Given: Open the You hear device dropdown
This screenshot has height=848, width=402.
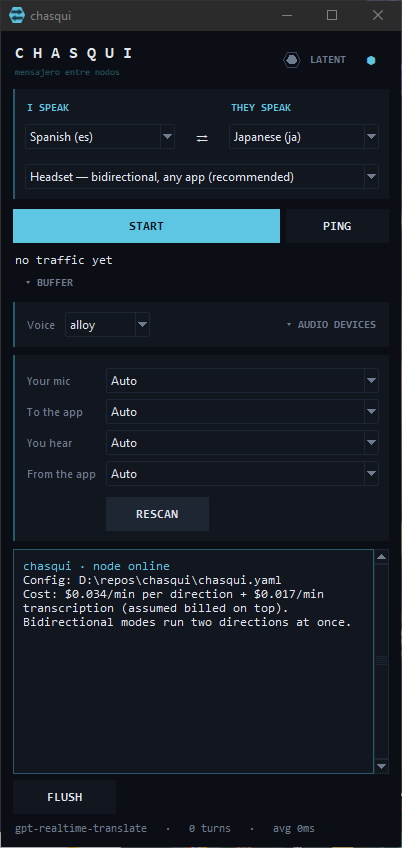Looking at the screenshot, I should pos(242,443).
